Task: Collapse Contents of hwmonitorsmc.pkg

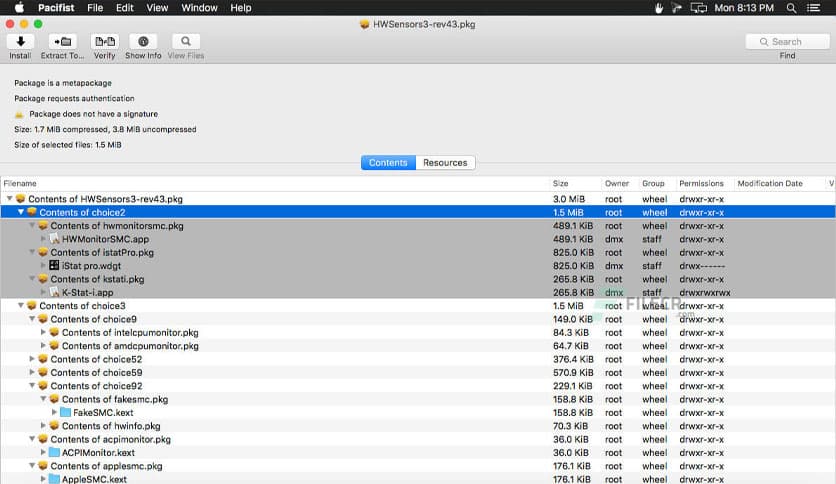Action: pyautogui.click(x=32, y=225)
